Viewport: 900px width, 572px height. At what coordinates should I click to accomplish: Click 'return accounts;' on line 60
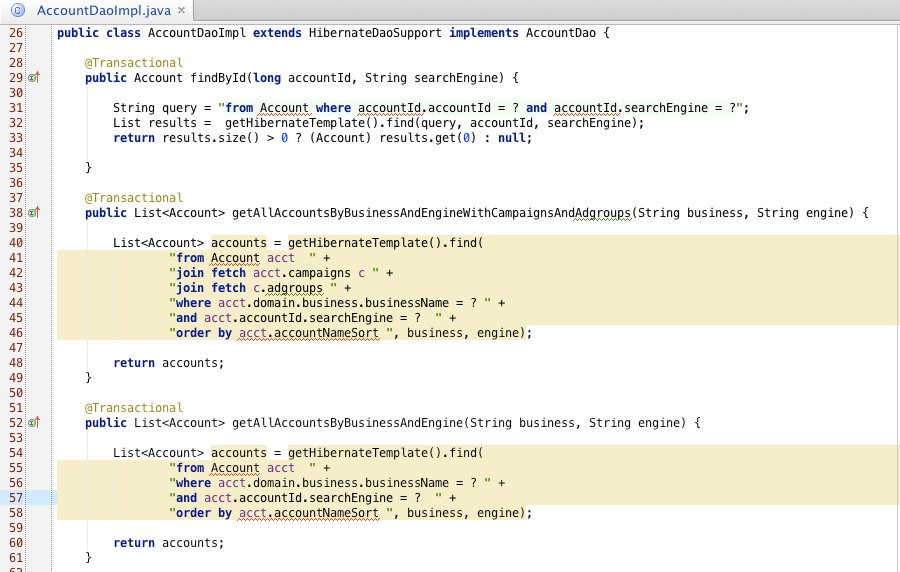(168, 543)
